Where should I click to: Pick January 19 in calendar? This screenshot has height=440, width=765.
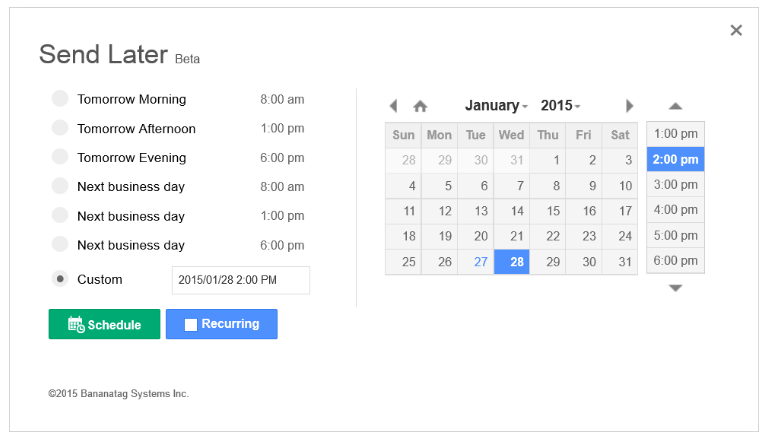click(x=440, y=236)
